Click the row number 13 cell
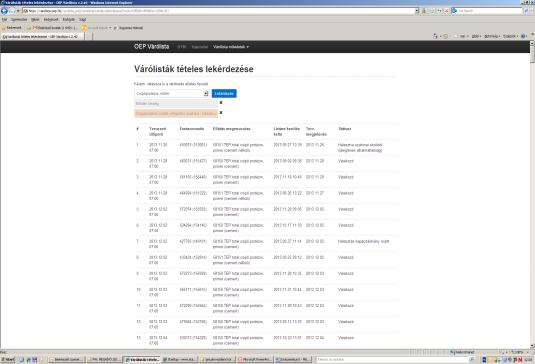This screenshot has height=364, width=535. coord(139,338)
